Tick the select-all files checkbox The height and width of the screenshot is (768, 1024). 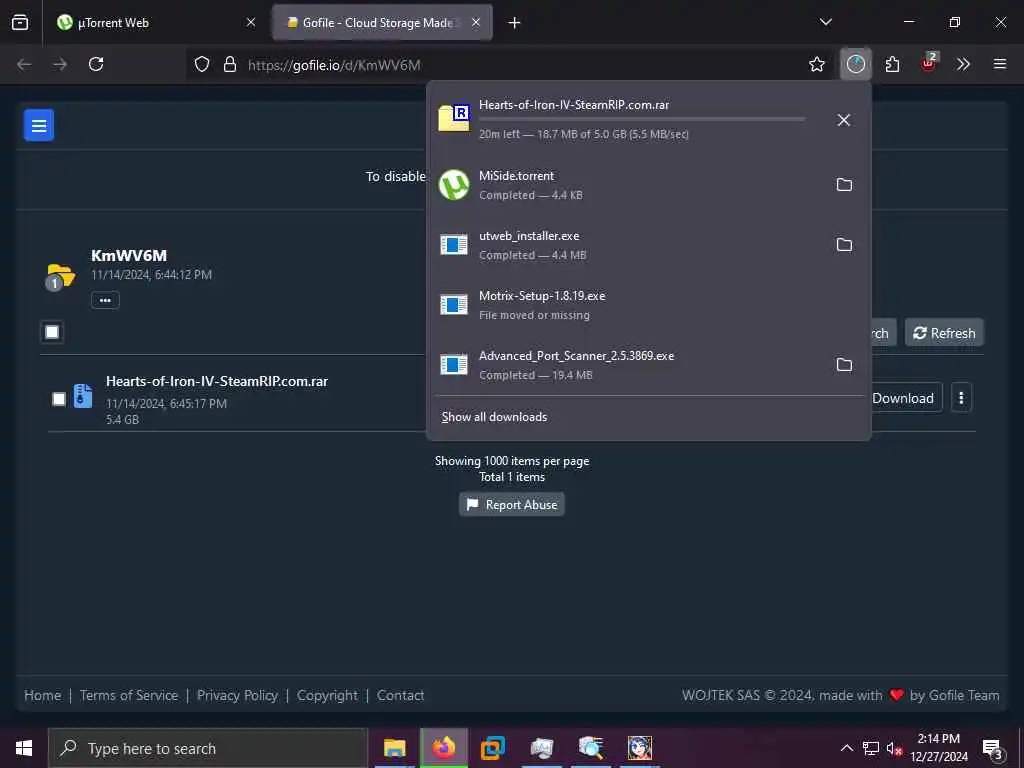52,332
